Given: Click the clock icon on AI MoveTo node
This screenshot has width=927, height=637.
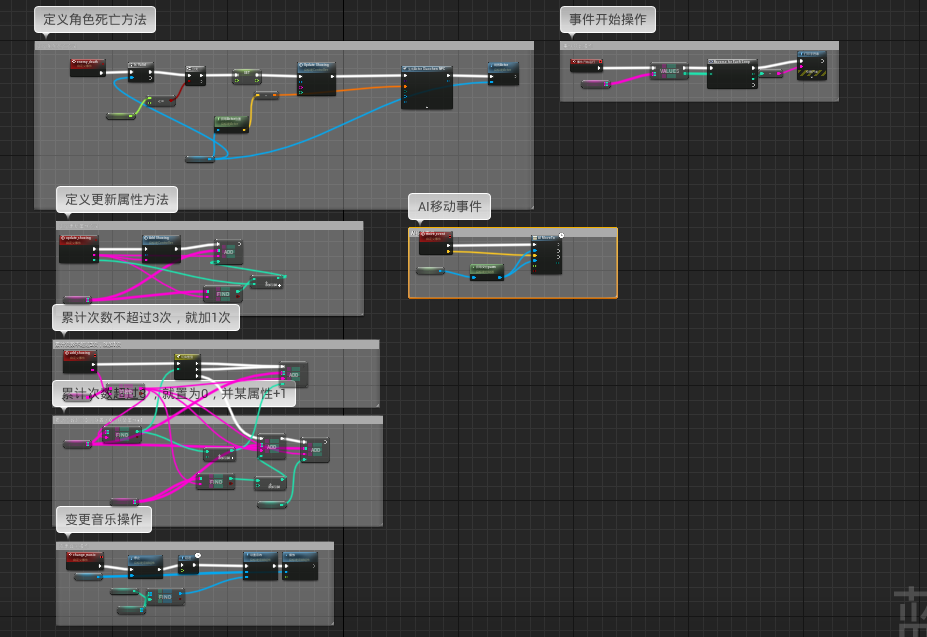Looking at the screenshot, I should pos(561,235).
